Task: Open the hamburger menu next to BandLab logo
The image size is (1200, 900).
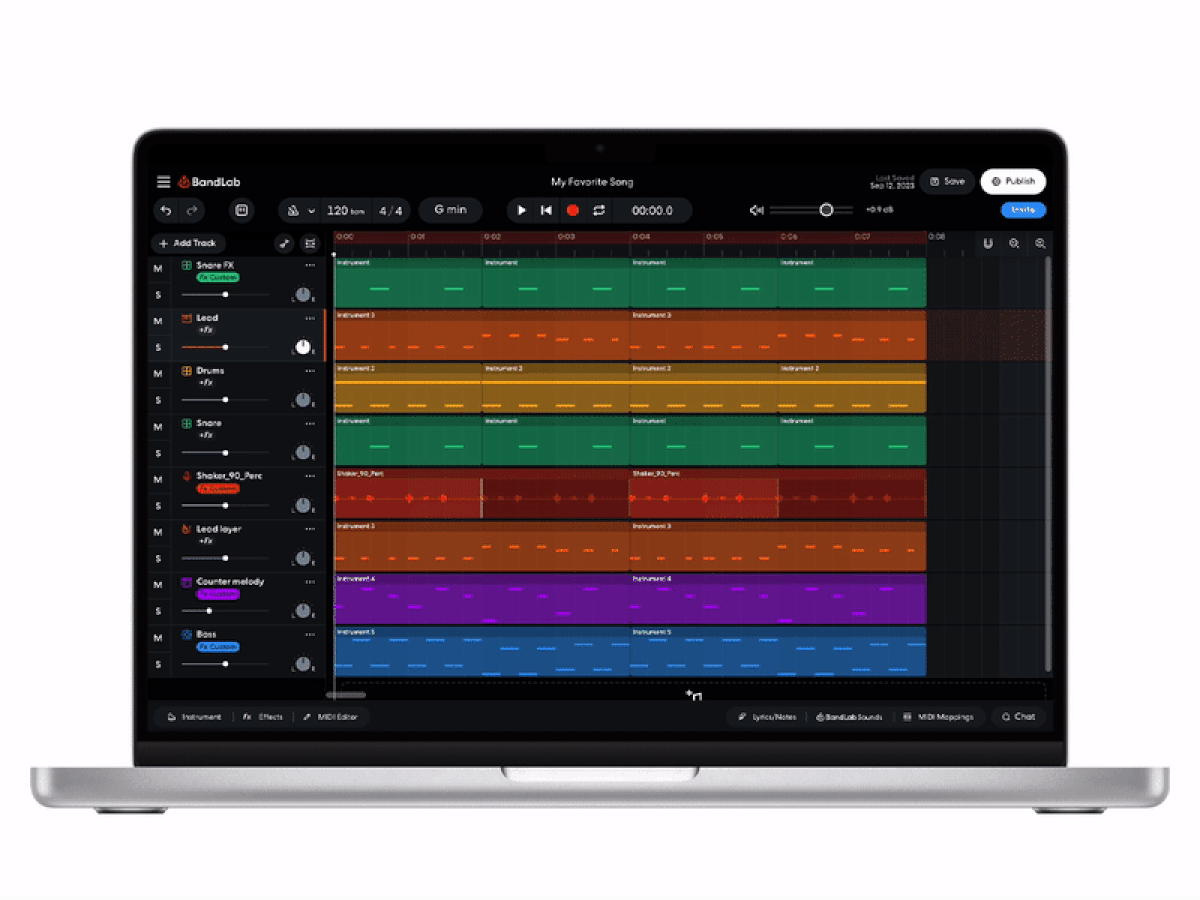Action: pyautogui.click(x=163, y=182)
